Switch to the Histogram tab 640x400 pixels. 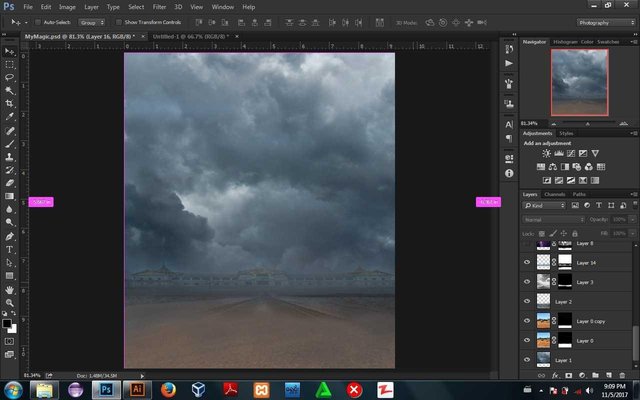[x=565, y=42]
